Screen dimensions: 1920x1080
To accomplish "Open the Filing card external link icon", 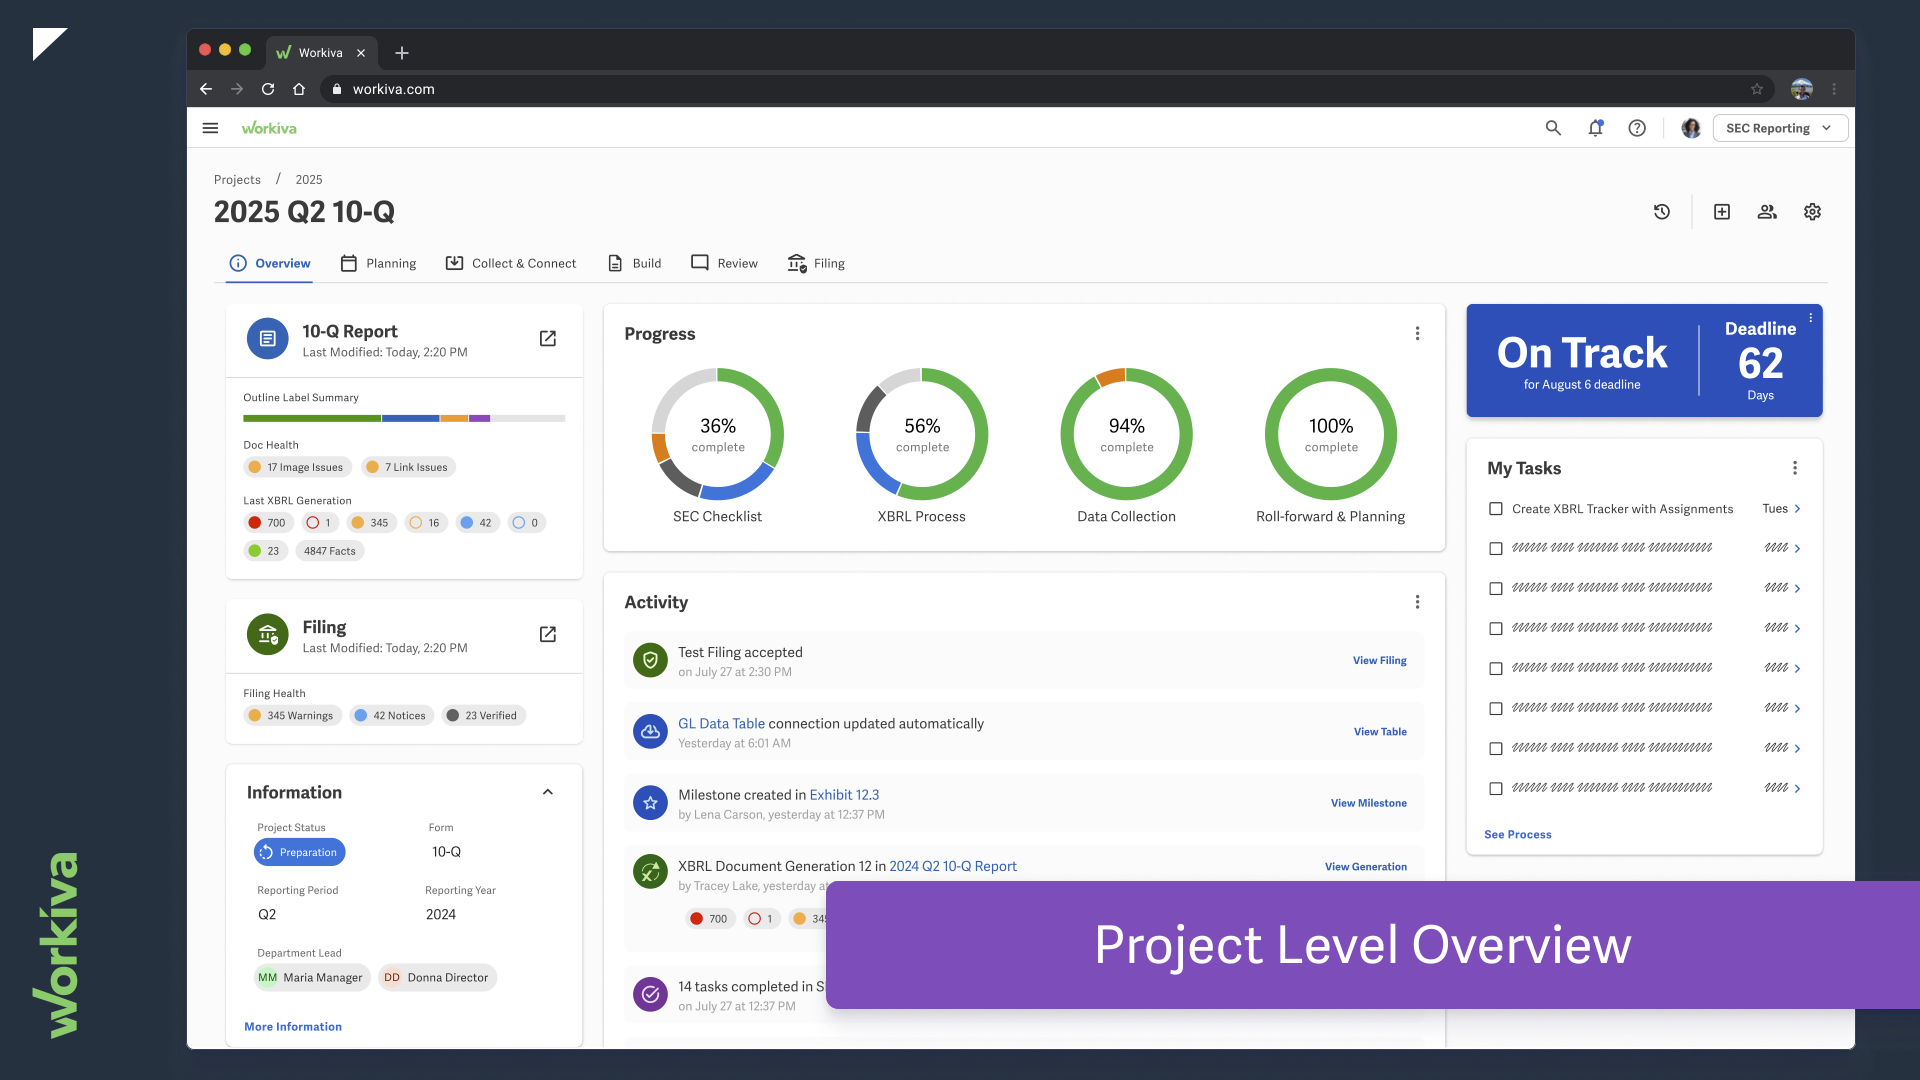I will [x=548, y=635].
